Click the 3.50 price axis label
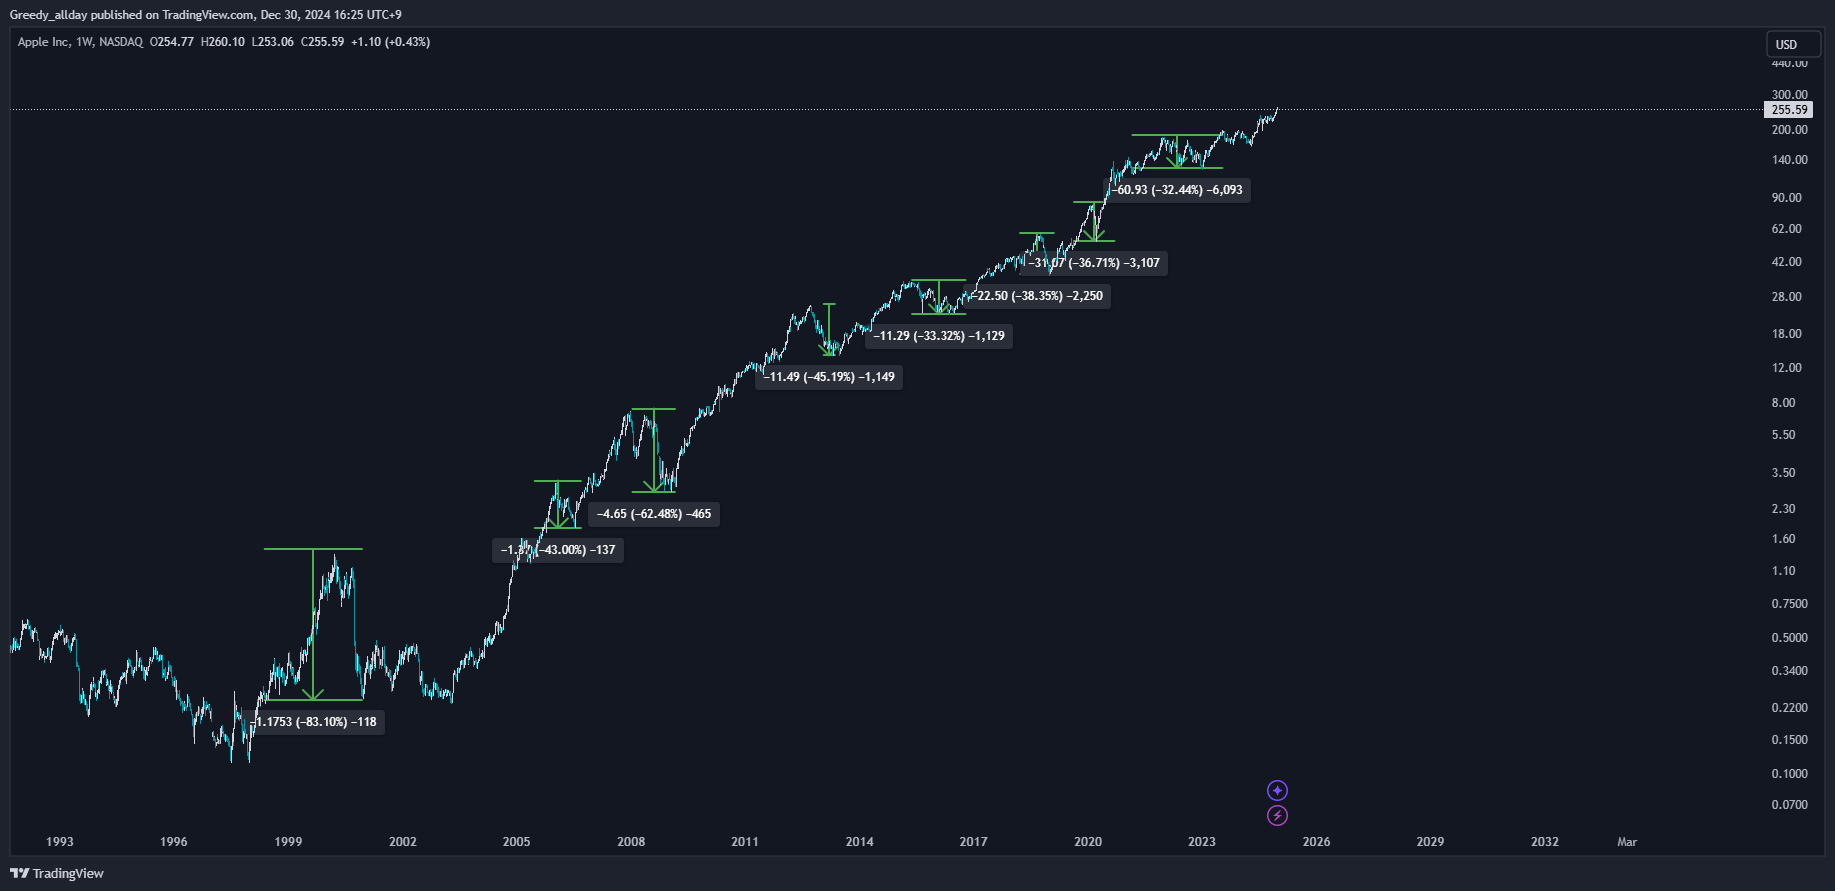The height and width of the screenshot is (891, 1835). point(1783,473)
